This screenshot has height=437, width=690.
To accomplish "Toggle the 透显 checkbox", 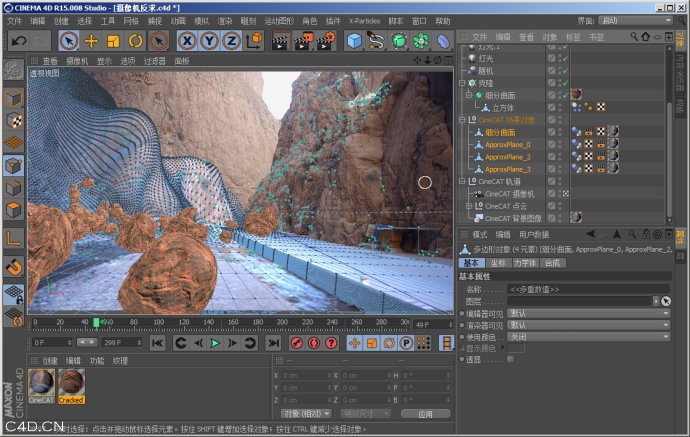I will pos(510,359).
